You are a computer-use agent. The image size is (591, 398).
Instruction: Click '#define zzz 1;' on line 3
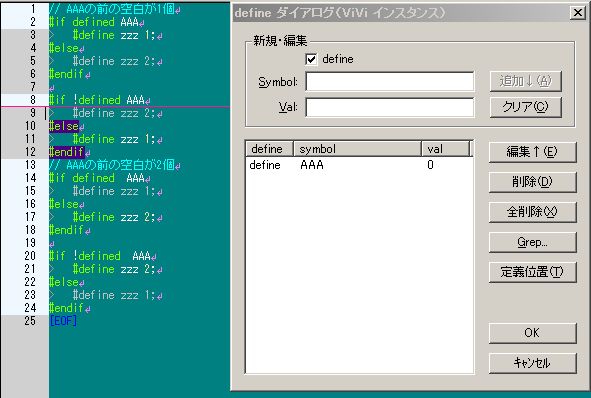click(x=114, y=35)
